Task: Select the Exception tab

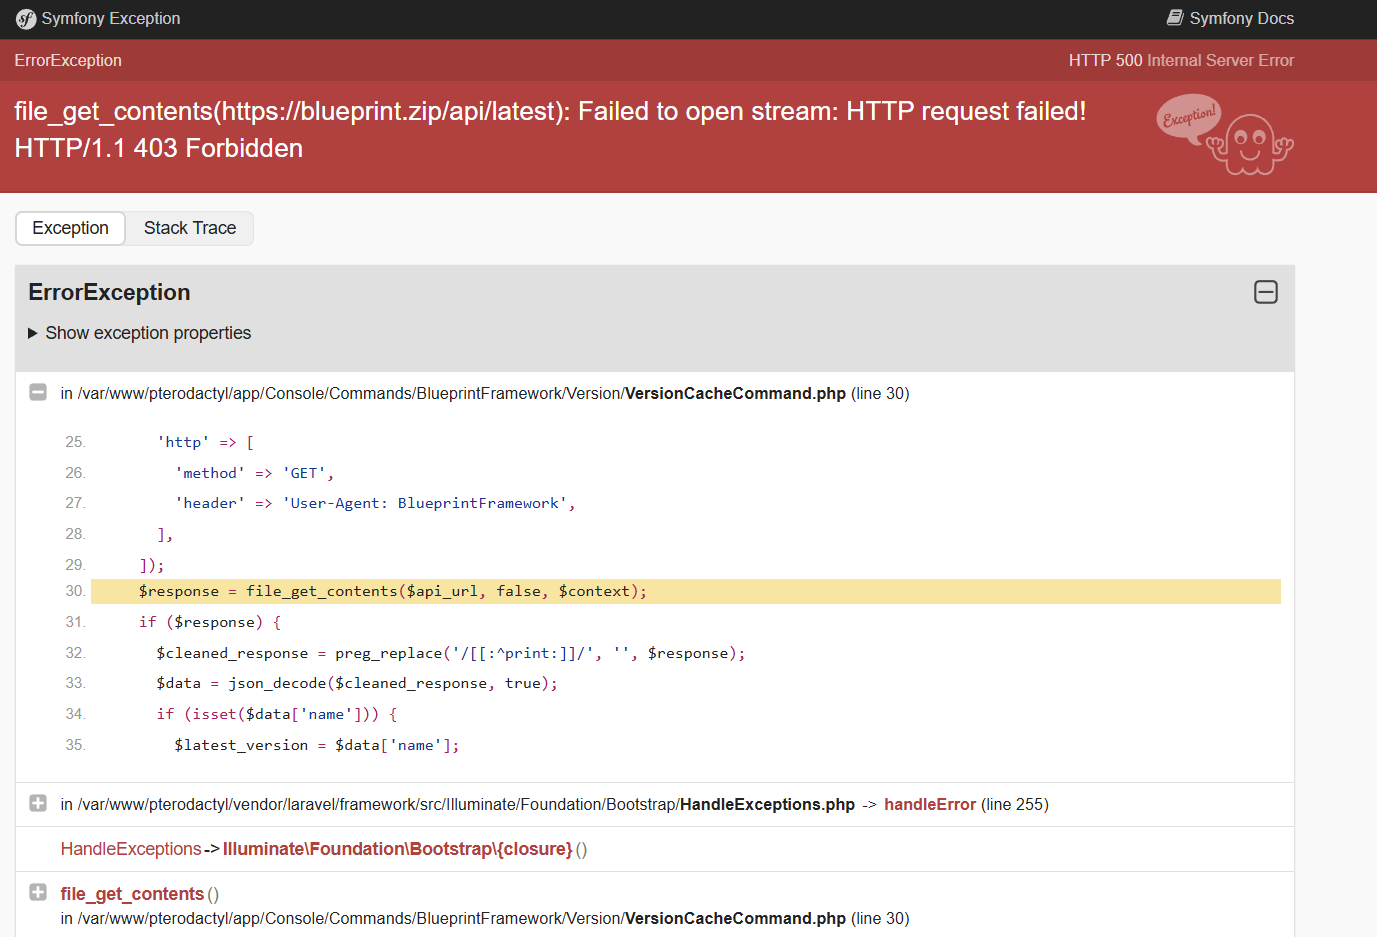Action: [70, 228]
